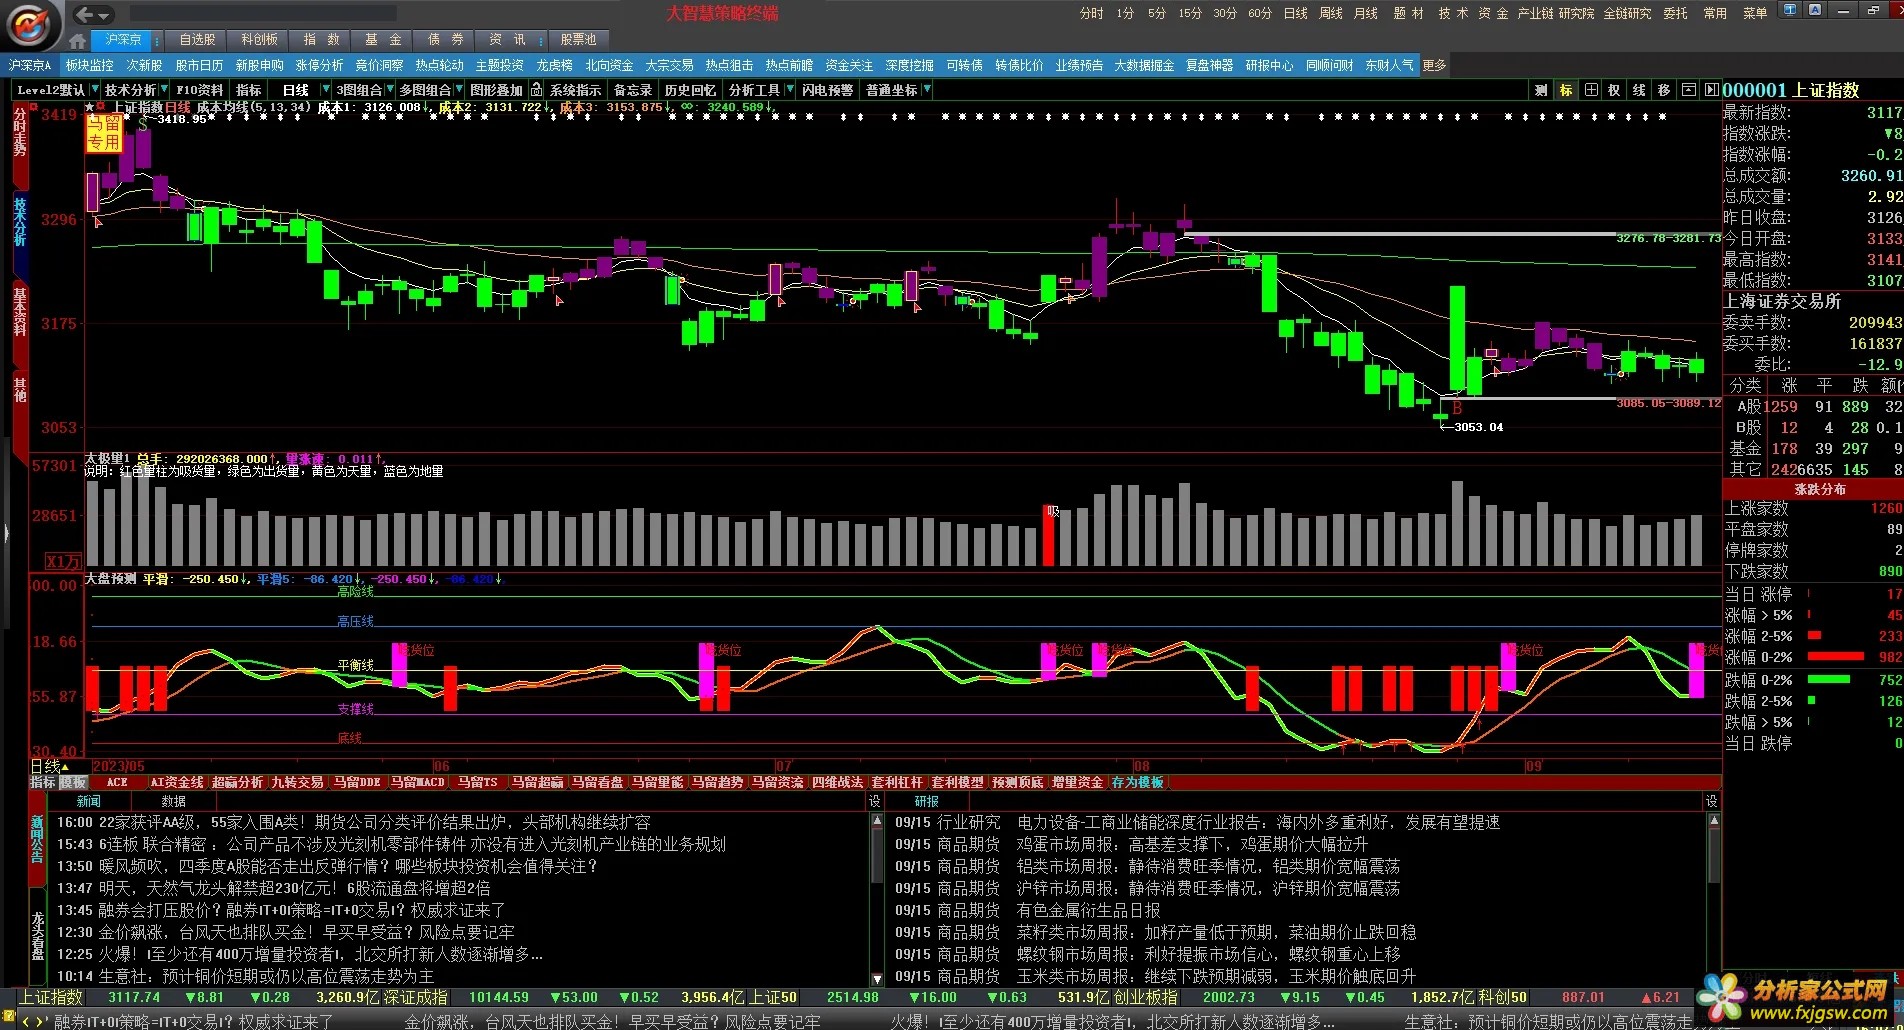Click the side-panel collapse icon beside 000001

click(1711, 90)
